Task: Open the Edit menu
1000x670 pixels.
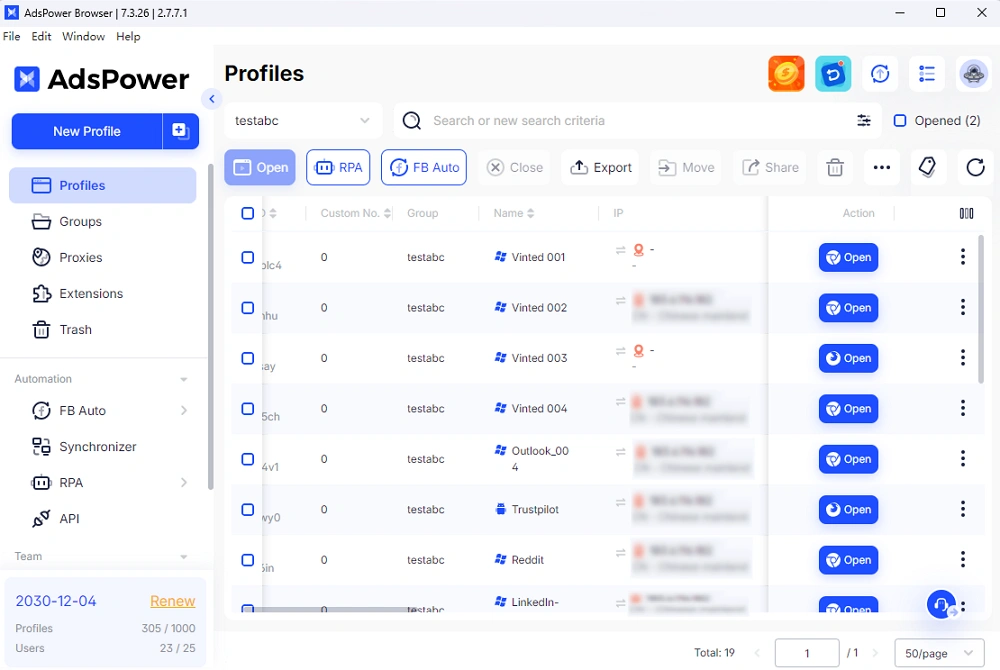Action: point(41,36)
